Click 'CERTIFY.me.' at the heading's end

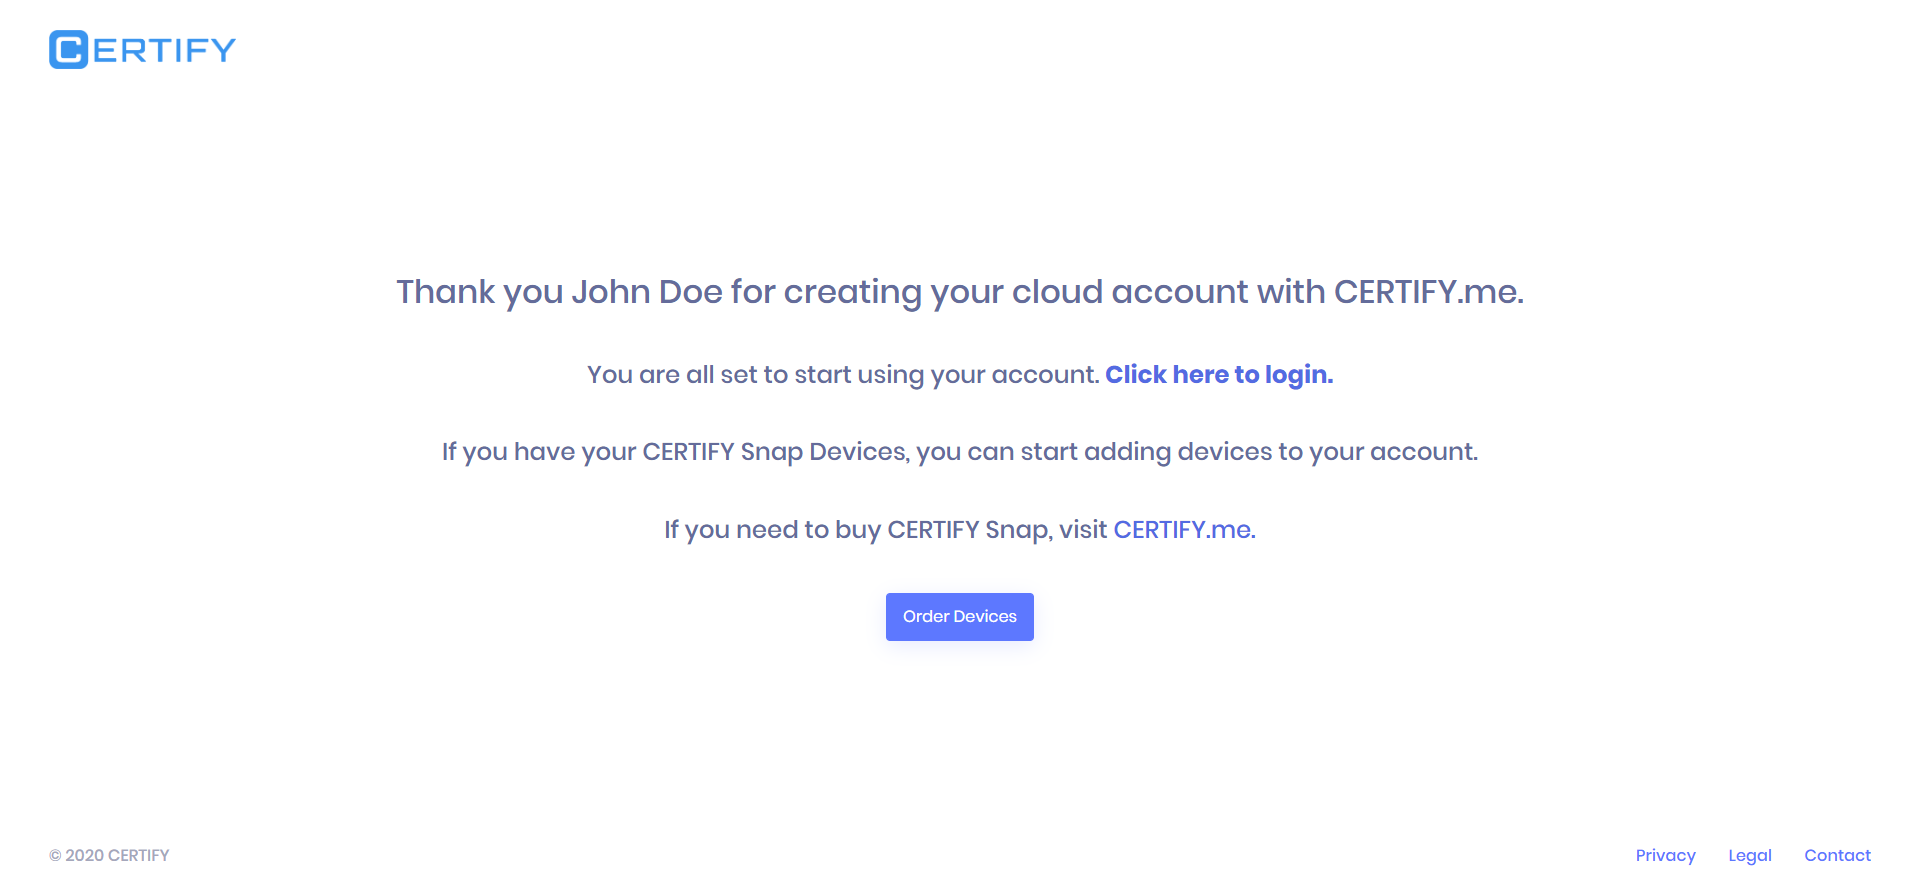(1428, 292)
